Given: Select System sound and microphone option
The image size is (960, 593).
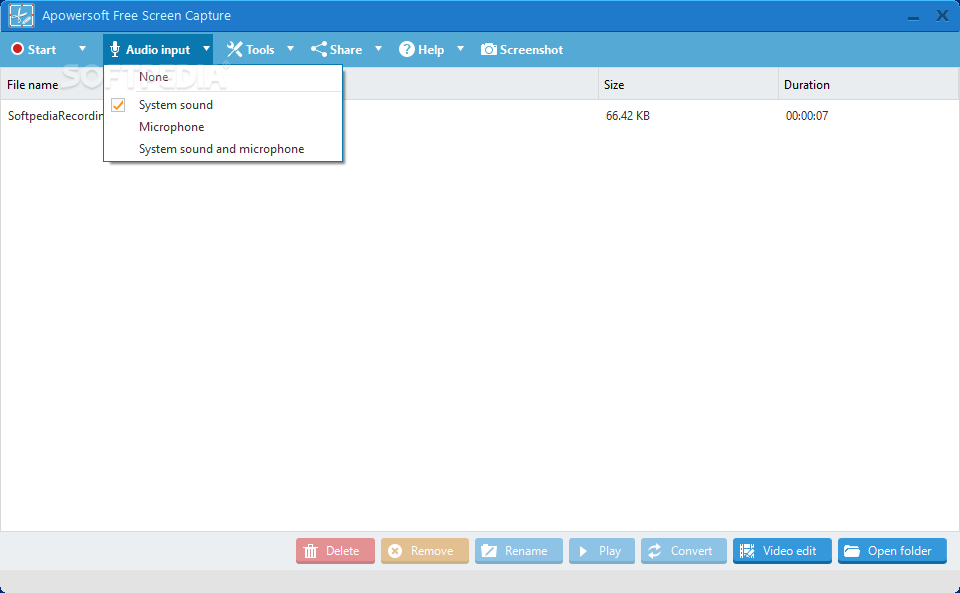Looking at the screenshot, I should [223, 149].
